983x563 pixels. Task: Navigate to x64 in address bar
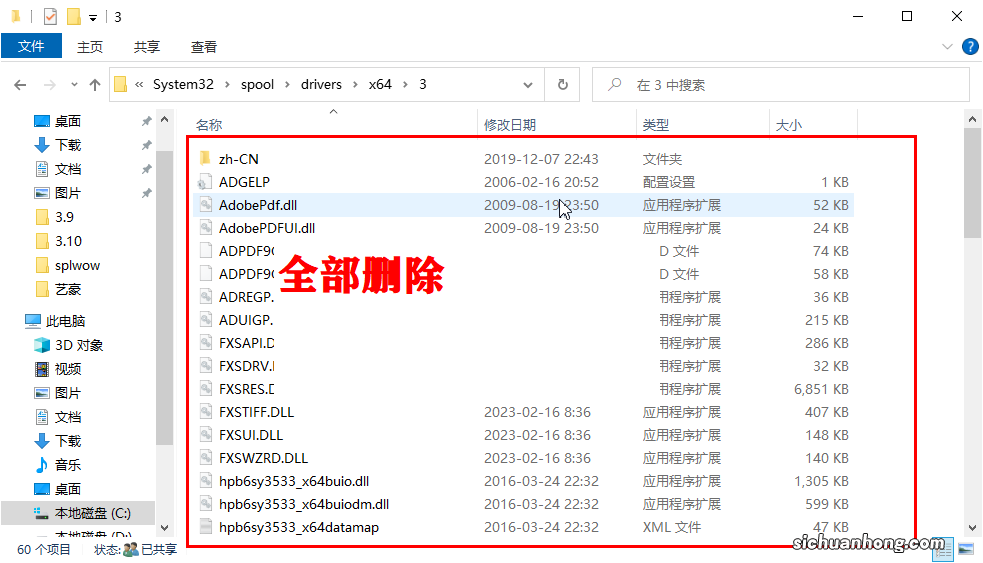click(380, 84)
